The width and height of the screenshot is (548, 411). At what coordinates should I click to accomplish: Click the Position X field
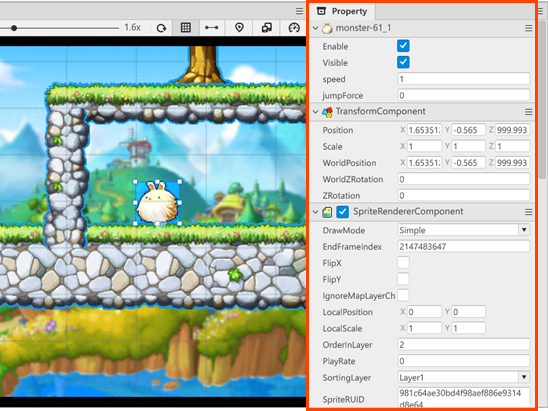424,130
